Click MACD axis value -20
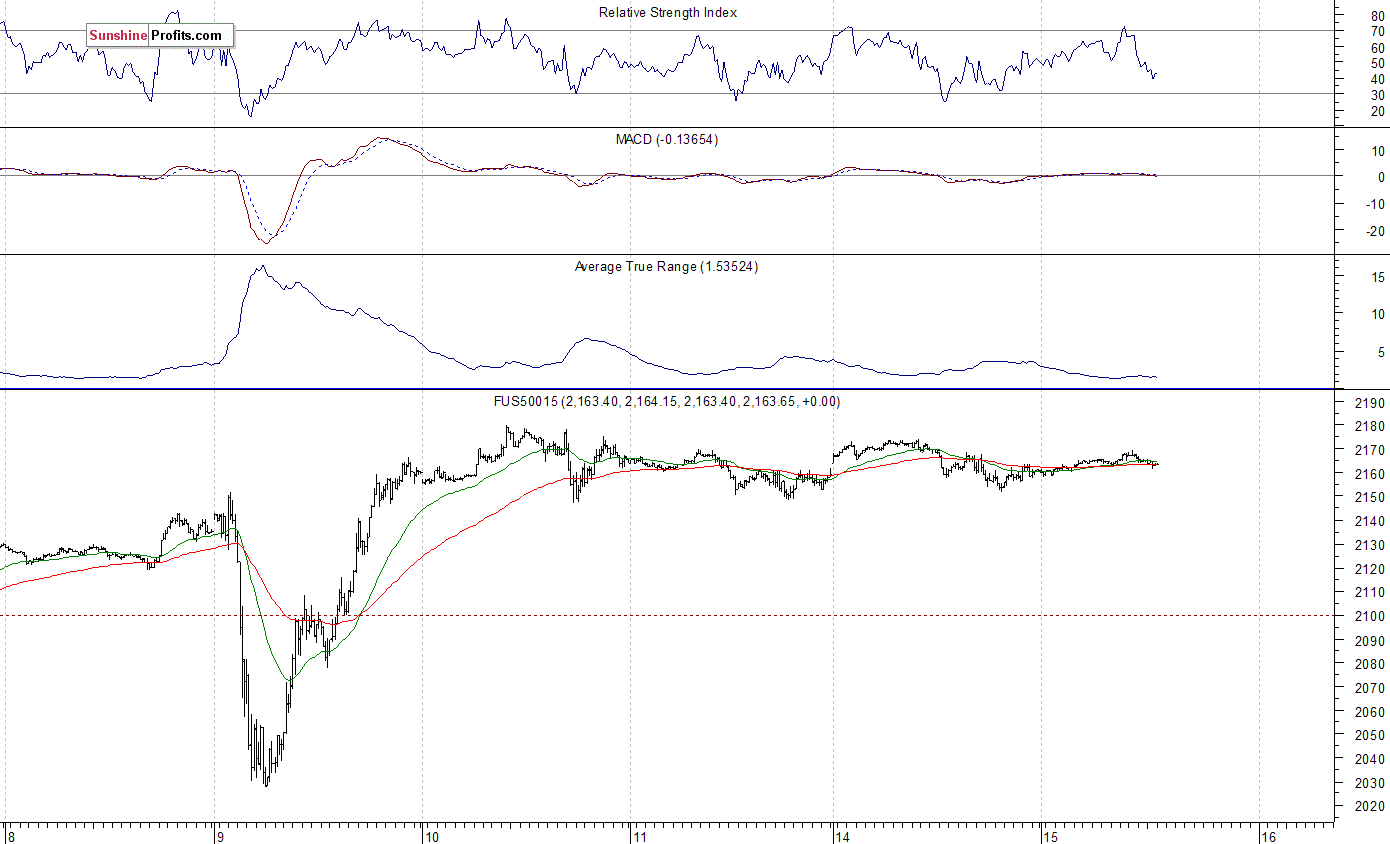The width and height of the screenshot is (1390, 844). click(1374, 231)
